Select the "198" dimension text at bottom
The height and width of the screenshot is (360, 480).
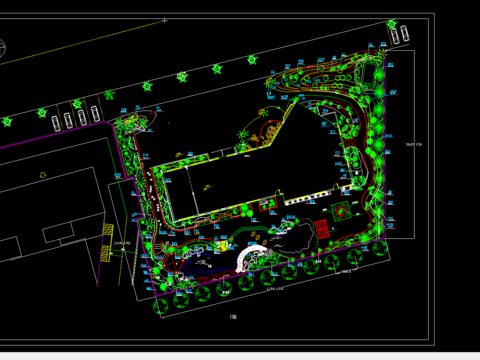click(x=233, y=317)
